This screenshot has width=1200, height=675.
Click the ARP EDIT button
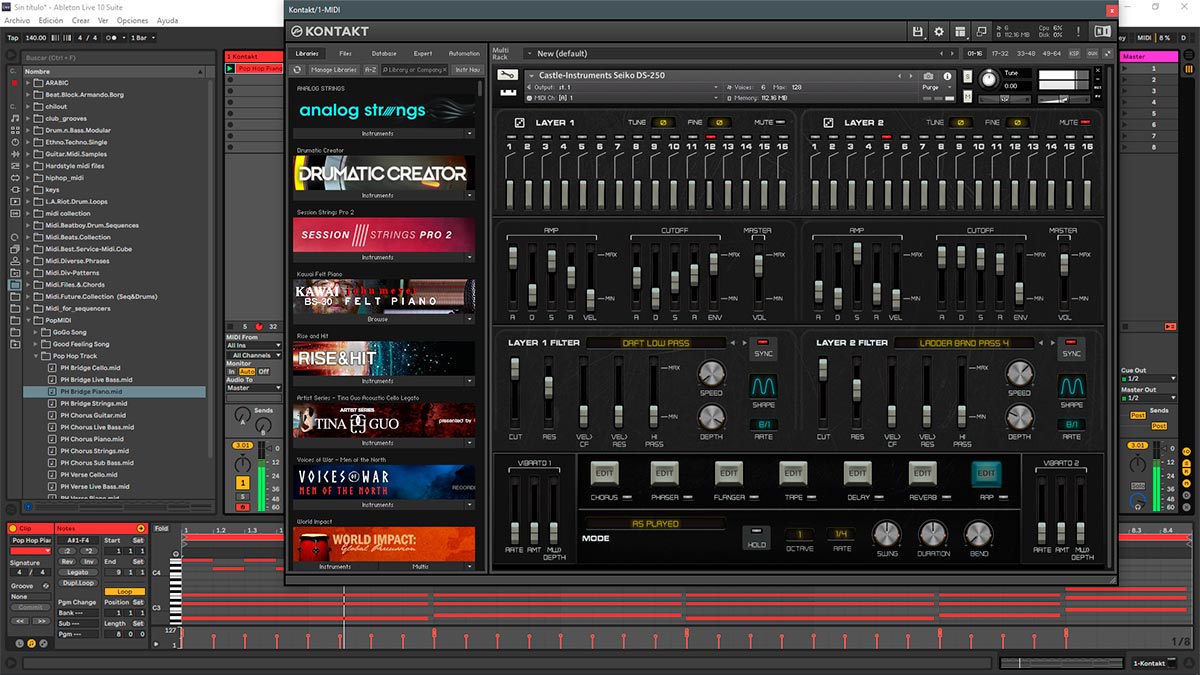tap(986, 472)
